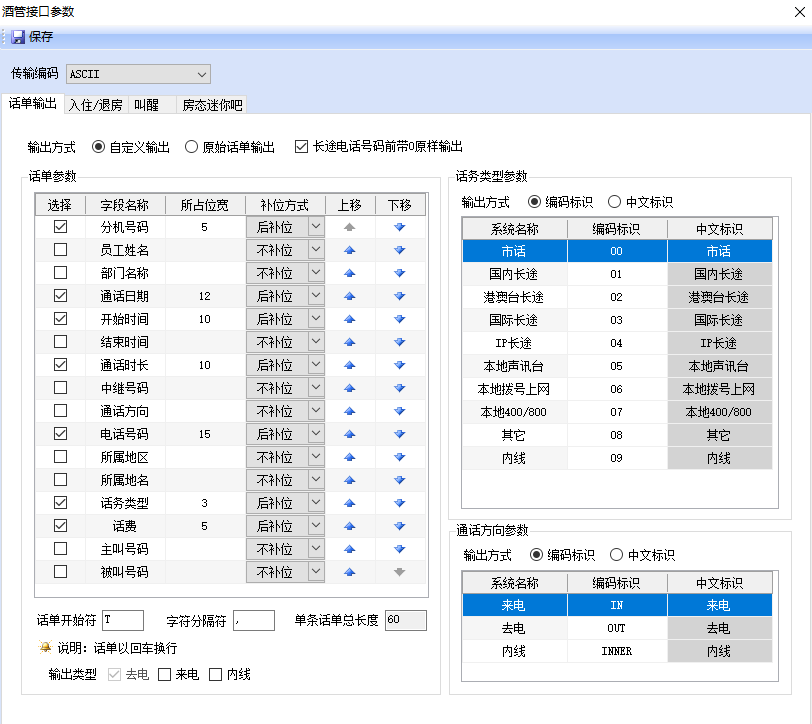Click up arrow for 通话日期 row
Image resolution: width=812 pixels, height=724 pixels.
coord(349,296)
